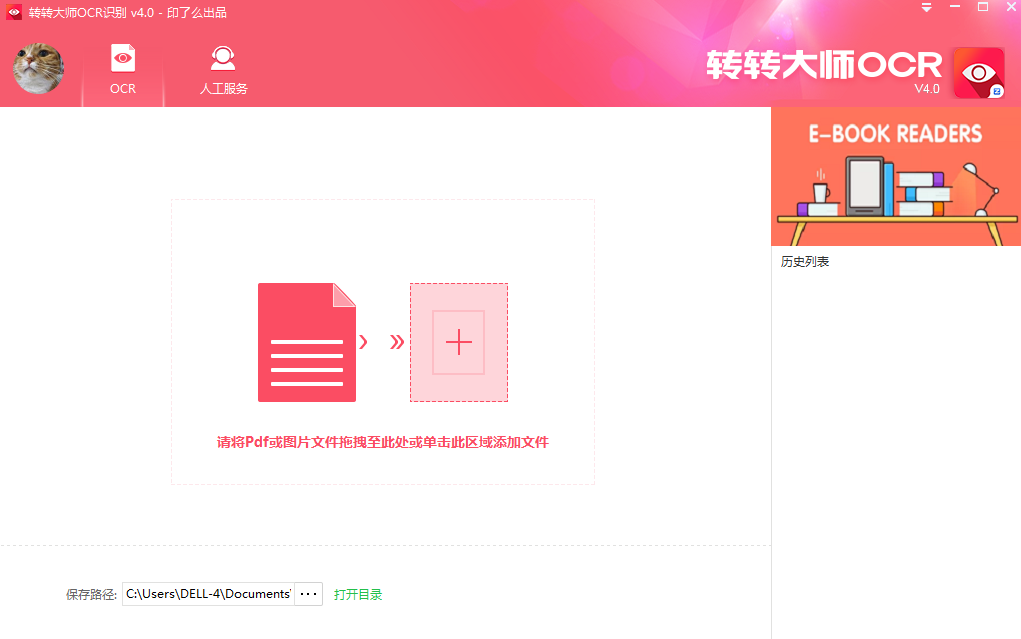The height and width of the screenshot is (639, 1021).
Task: Click the 人工服务 person icon
Action: 222,58
